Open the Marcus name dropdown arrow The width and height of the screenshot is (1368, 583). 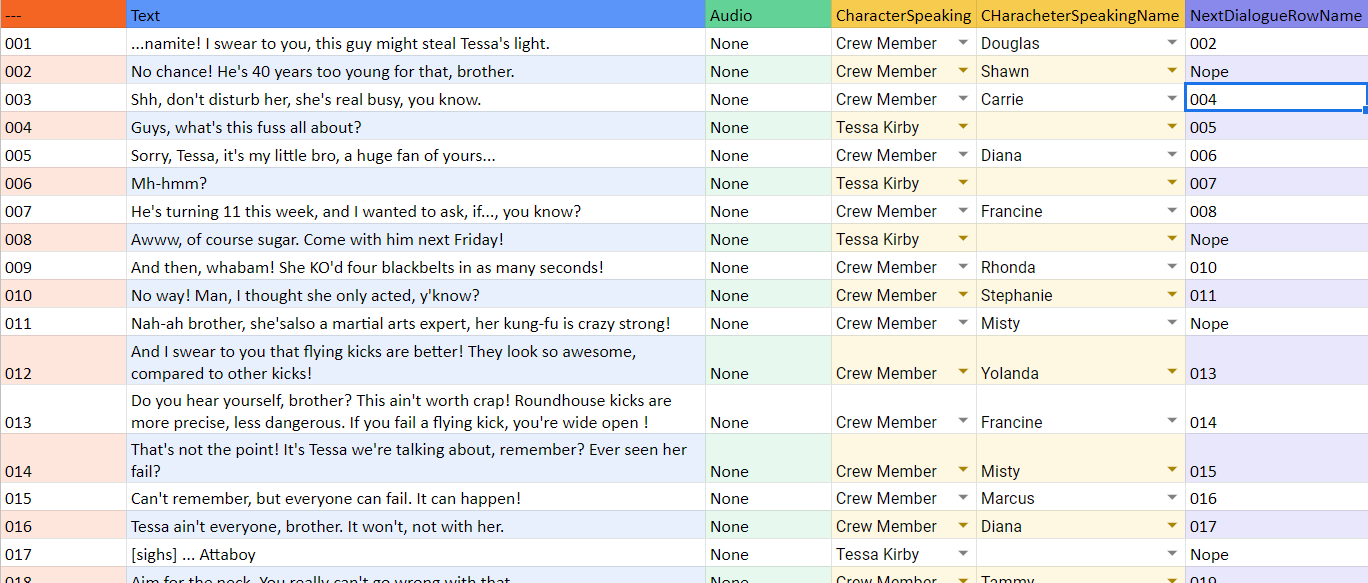click(x=1172, y=498)
